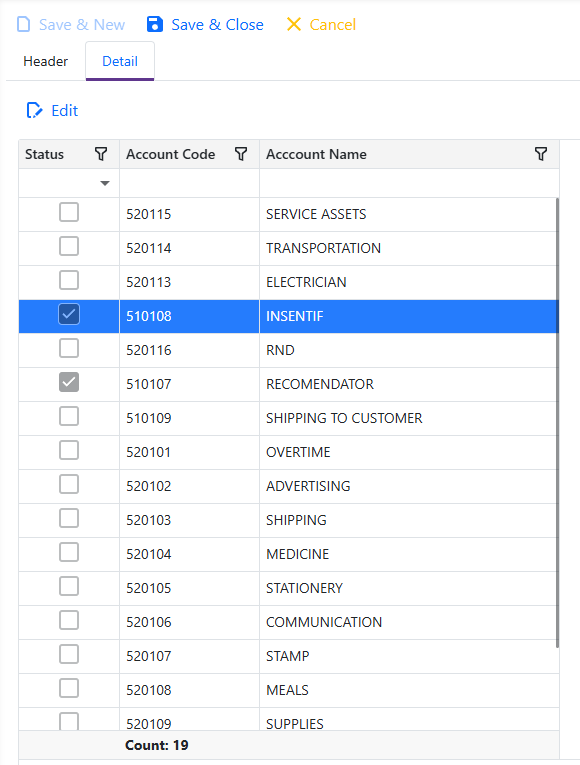Select the SHIPPING TO CUSTOMER cell
The width and height of the screenshot is (580, 765).
pos(408,418)
